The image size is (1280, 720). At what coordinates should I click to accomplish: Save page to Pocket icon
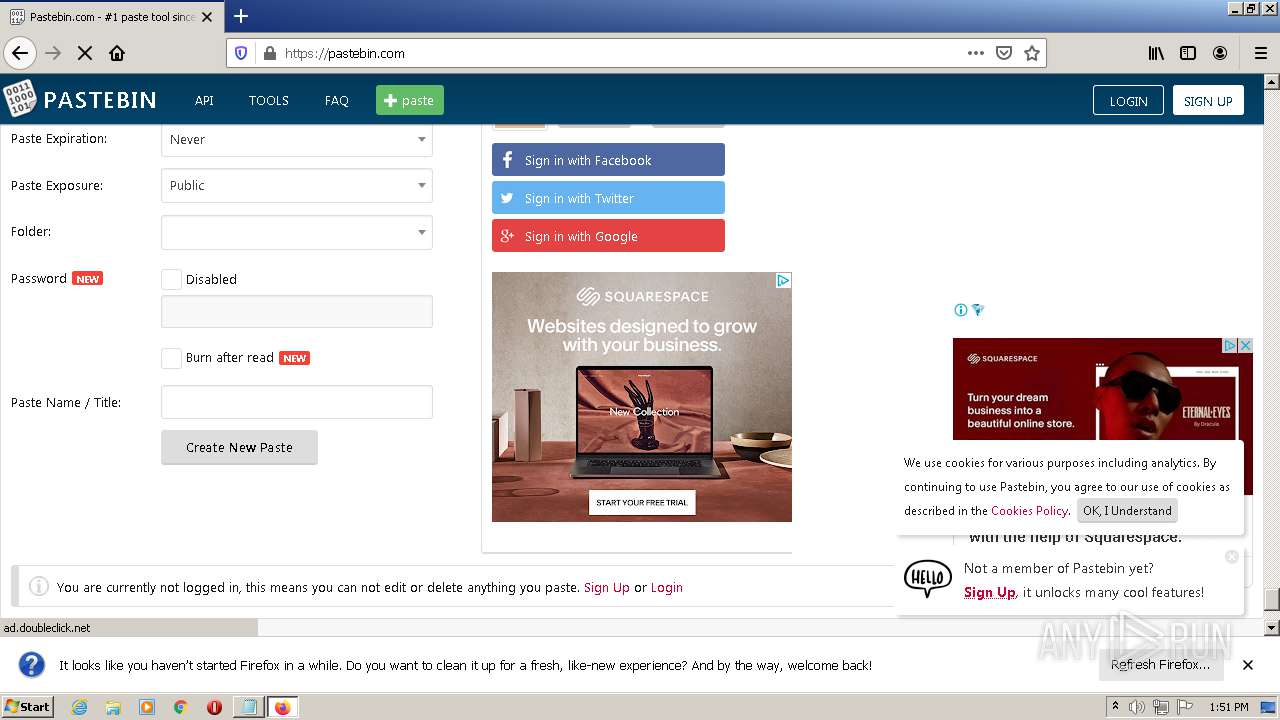[x=1004, y=53]
